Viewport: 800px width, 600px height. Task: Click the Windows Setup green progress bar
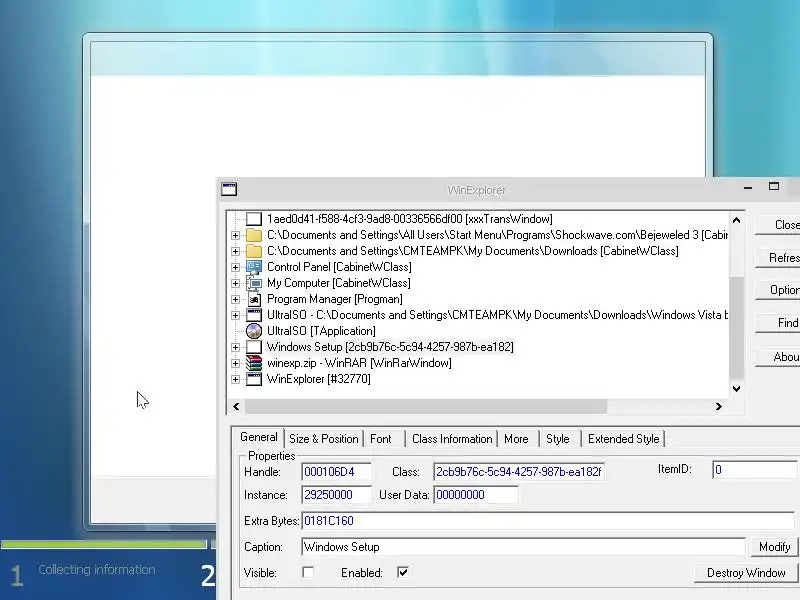(104, 544)
